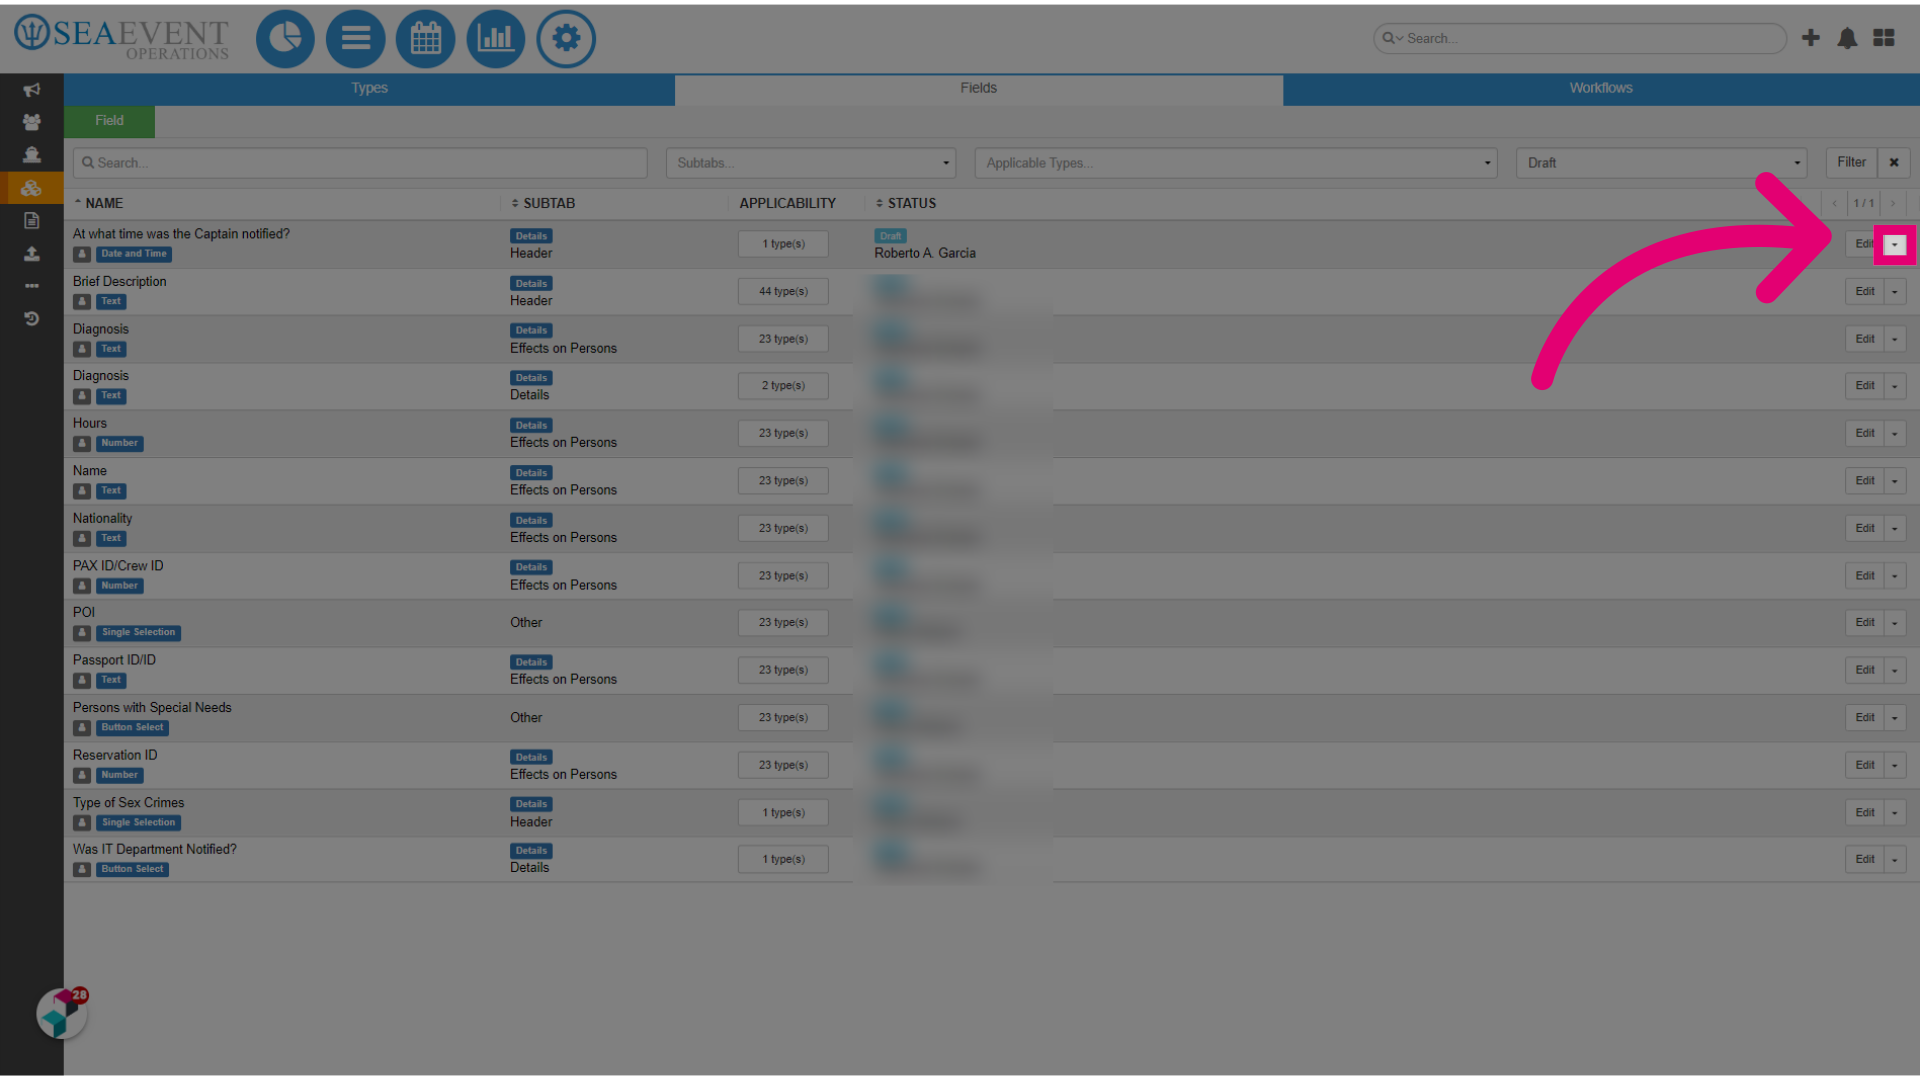Click 44 type(s) for Brief Description

click(x=783, y=292)
